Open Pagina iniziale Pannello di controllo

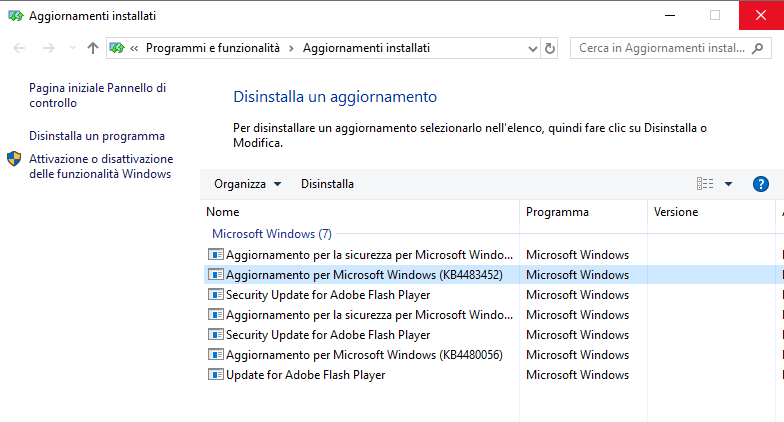click(98, 96)
